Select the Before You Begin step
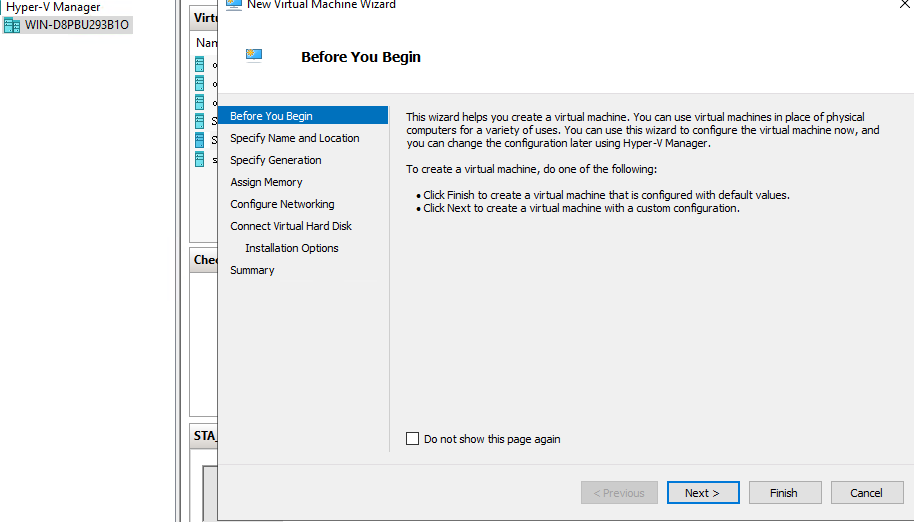Viewport: 914px width, 522px height. (x=271, y=116)
